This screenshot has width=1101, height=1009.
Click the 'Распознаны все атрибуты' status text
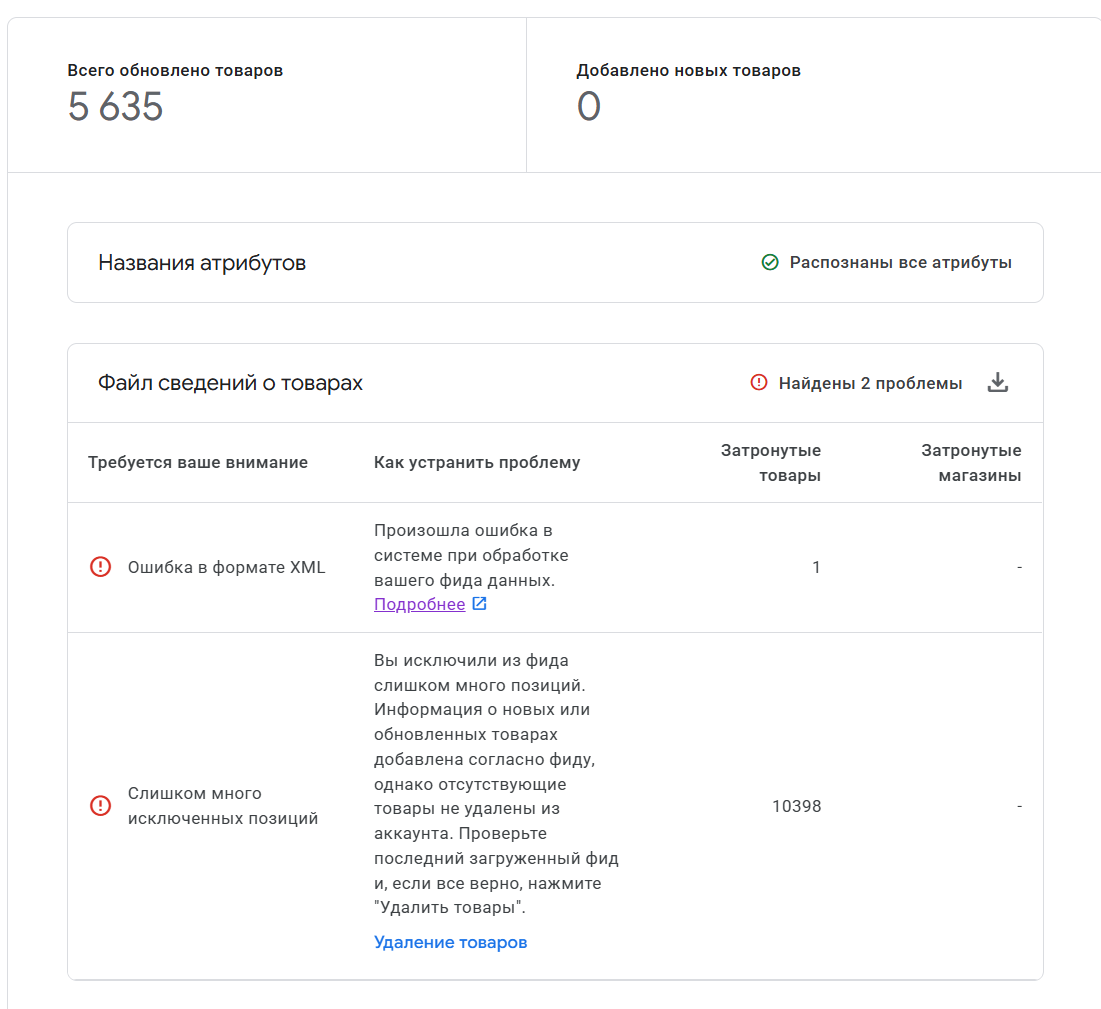[900, 263]
